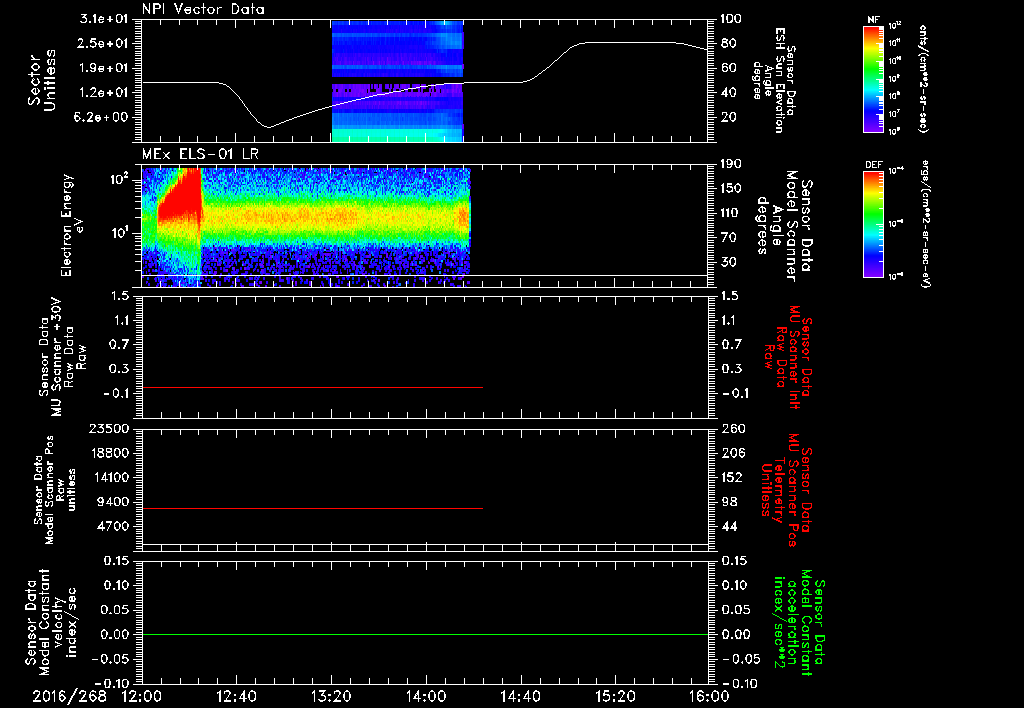Click the 44 telemetry axis tick label
Screen dimensions: 1024x708
click(x=729, y=526)
